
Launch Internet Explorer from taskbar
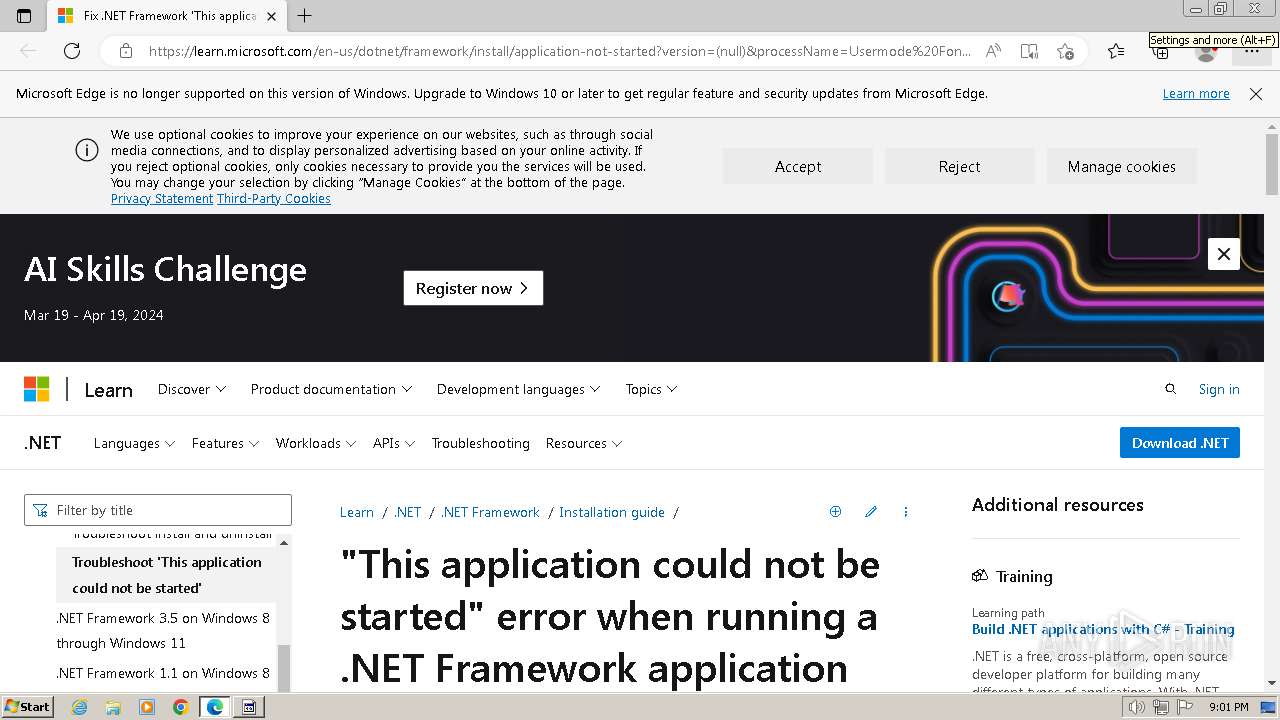click(x=80, y=707)
